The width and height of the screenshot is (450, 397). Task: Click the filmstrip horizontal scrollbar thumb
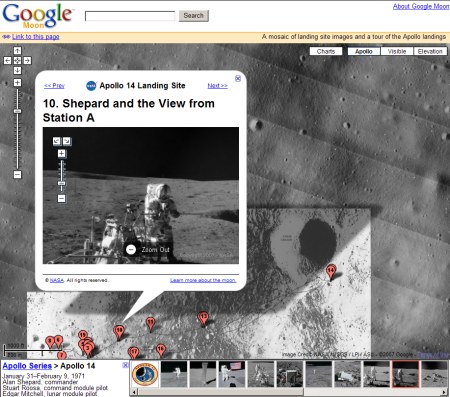(220, 392)
